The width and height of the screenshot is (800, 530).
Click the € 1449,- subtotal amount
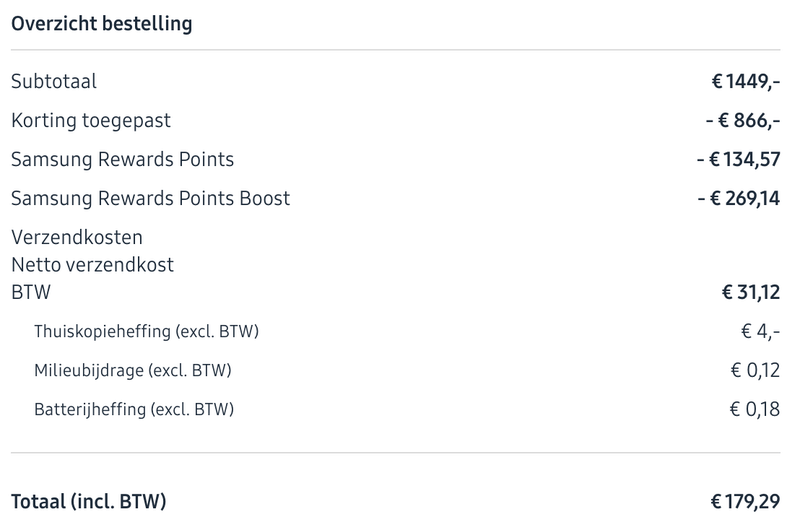point(745,82)
